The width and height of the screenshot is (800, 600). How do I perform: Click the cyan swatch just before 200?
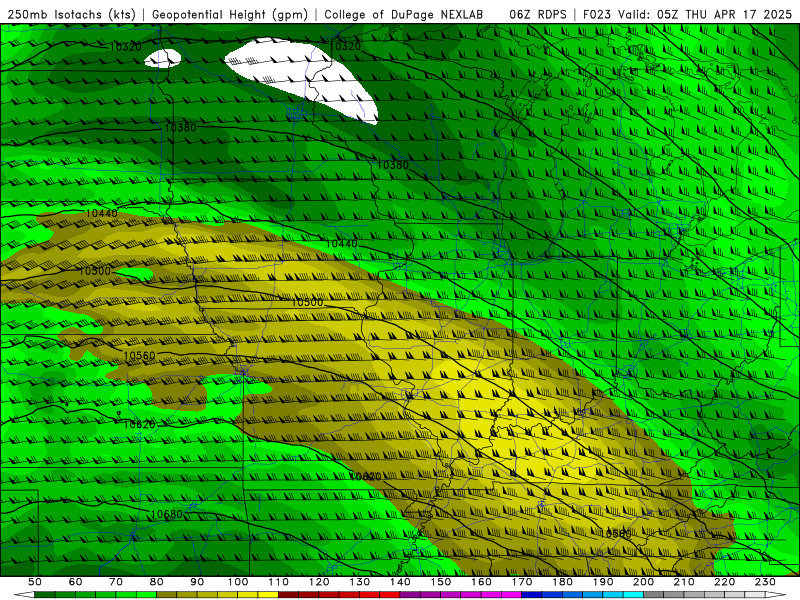pos(633,595)
